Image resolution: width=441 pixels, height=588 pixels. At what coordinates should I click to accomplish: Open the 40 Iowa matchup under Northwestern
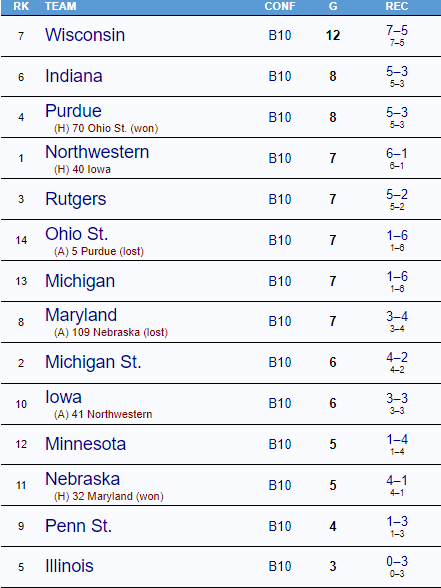pyautogui.click(x=92, y=169)
